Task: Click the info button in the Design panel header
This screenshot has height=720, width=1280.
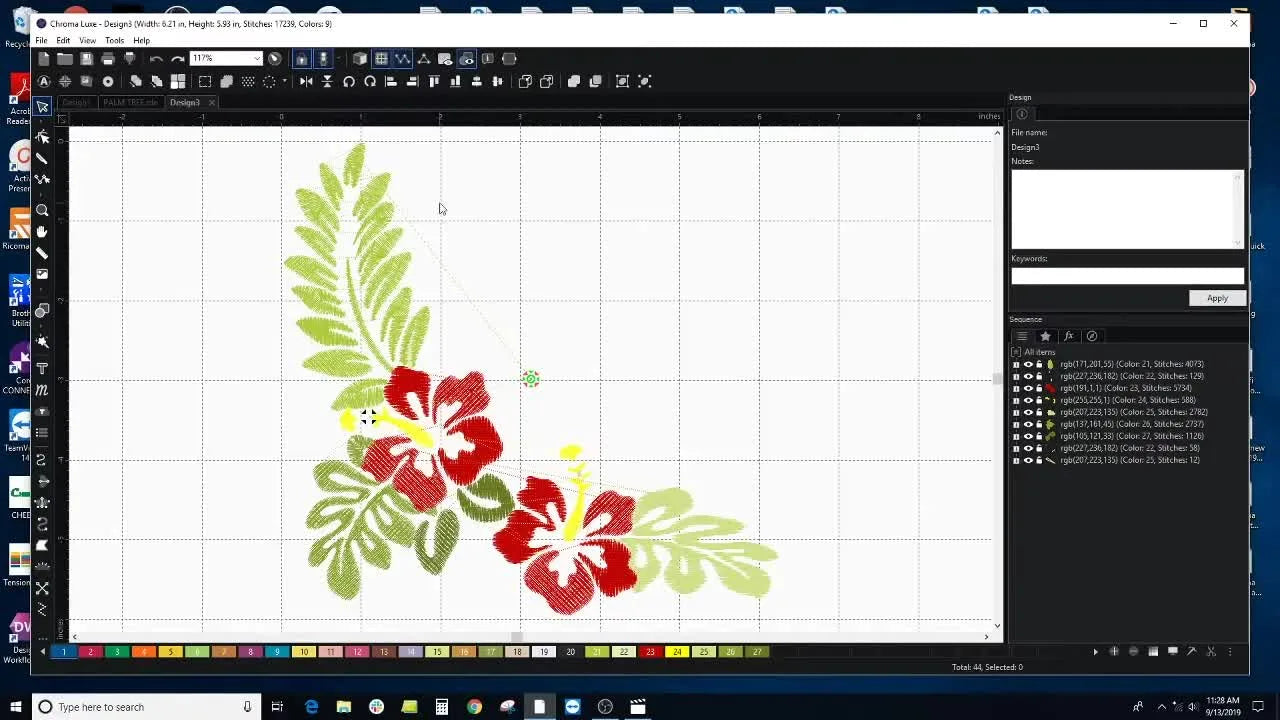Action: [x=1022, y=114]
